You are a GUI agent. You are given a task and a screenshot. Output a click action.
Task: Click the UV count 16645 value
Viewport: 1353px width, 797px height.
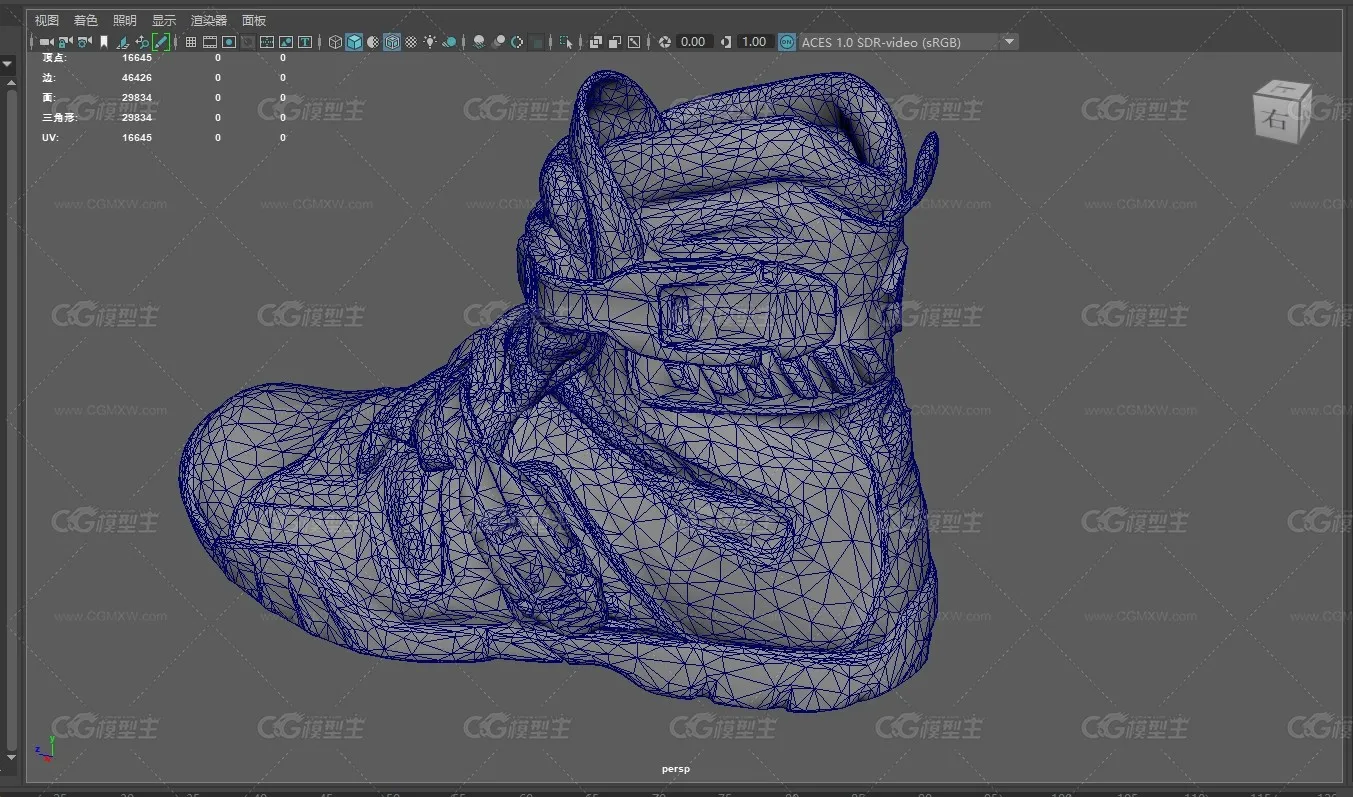pyautogui.click(x=137, y=138)
